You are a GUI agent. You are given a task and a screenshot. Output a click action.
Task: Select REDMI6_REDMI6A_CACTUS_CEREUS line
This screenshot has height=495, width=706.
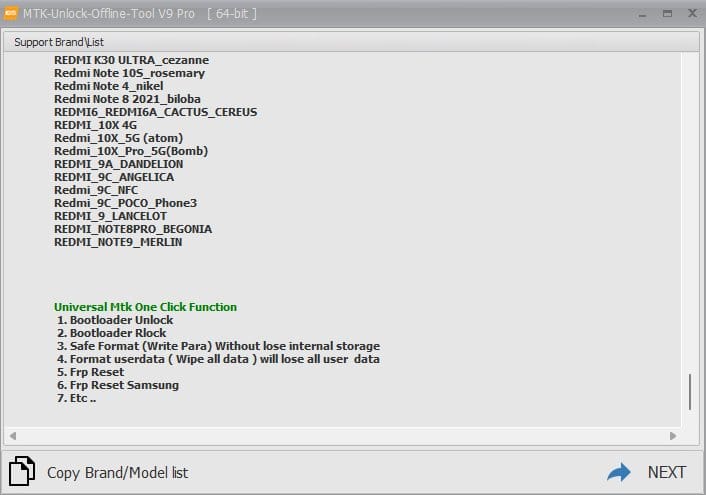[x=156, y=112]
